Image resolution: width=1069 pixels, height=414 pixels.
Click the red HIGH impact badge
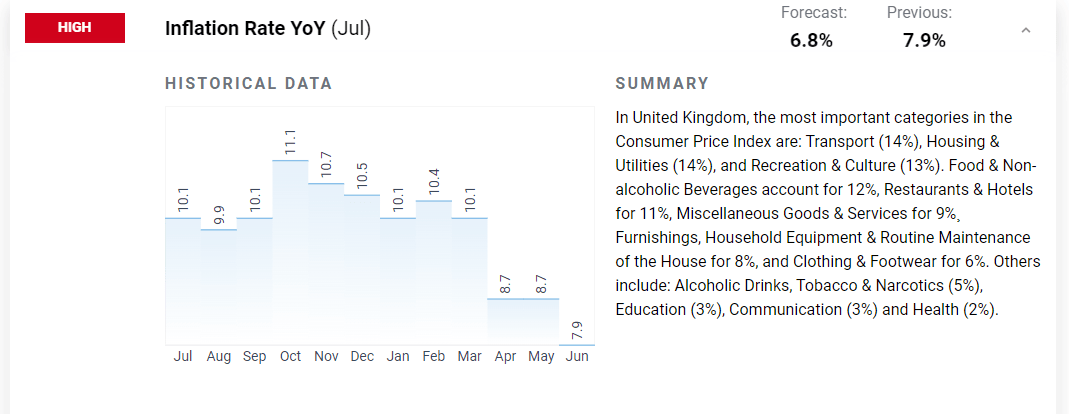coord(75,28)
